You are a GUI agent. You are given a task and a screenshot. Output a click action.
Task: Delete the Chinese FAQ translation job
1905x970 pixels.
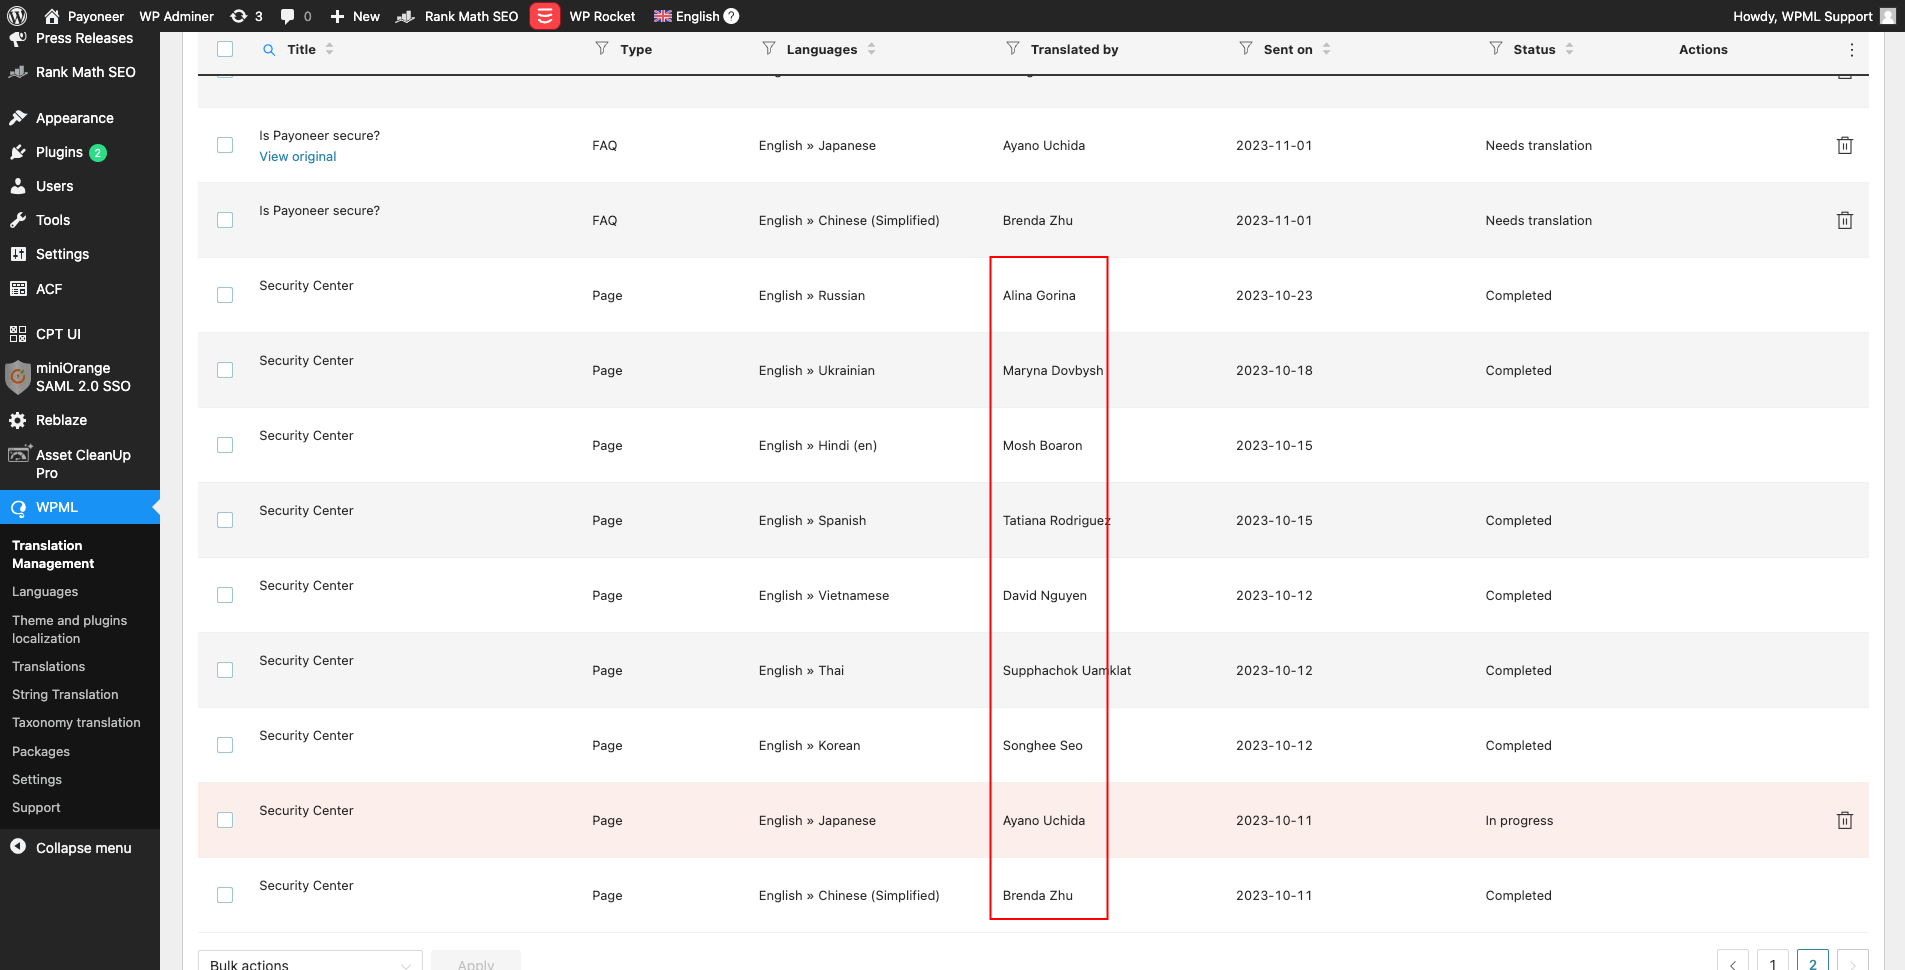click(1845, 220)
